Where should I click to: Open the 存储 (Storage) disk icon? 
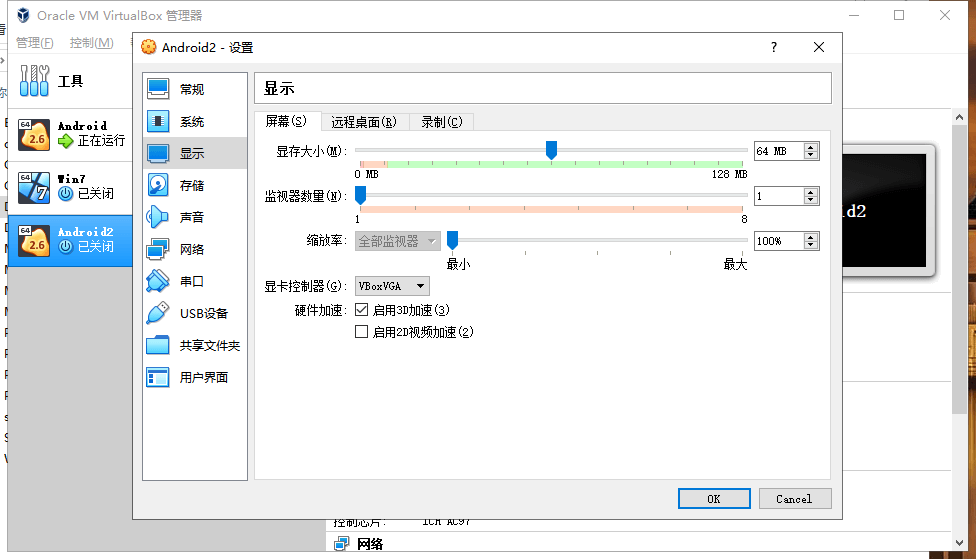(158, 185)
